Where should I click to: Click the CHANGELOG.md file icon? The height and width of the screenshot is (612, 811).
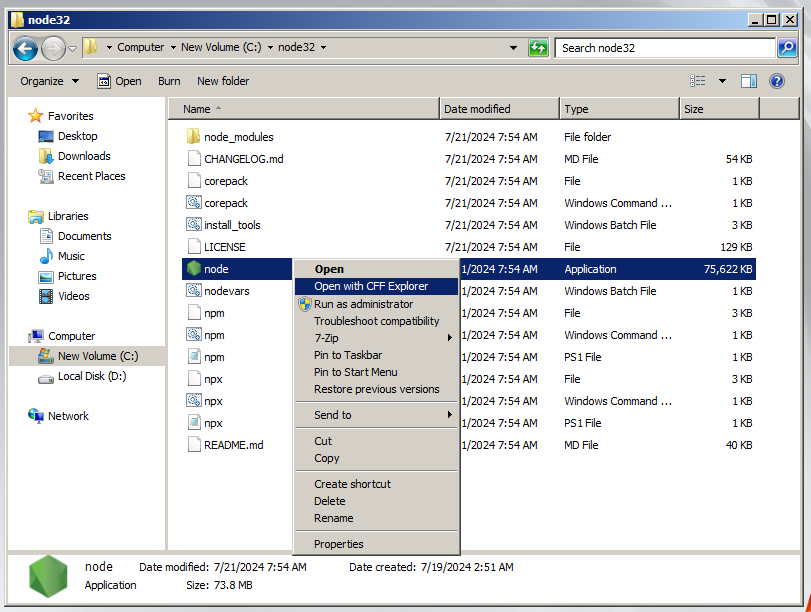click(193, 158)
